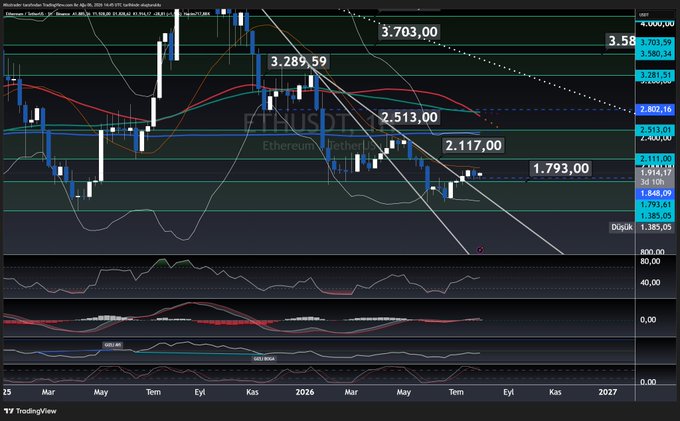Click the 2.111,00 price axis label
The height and width of the screenshot is (421, 680).
click(655, 159)
